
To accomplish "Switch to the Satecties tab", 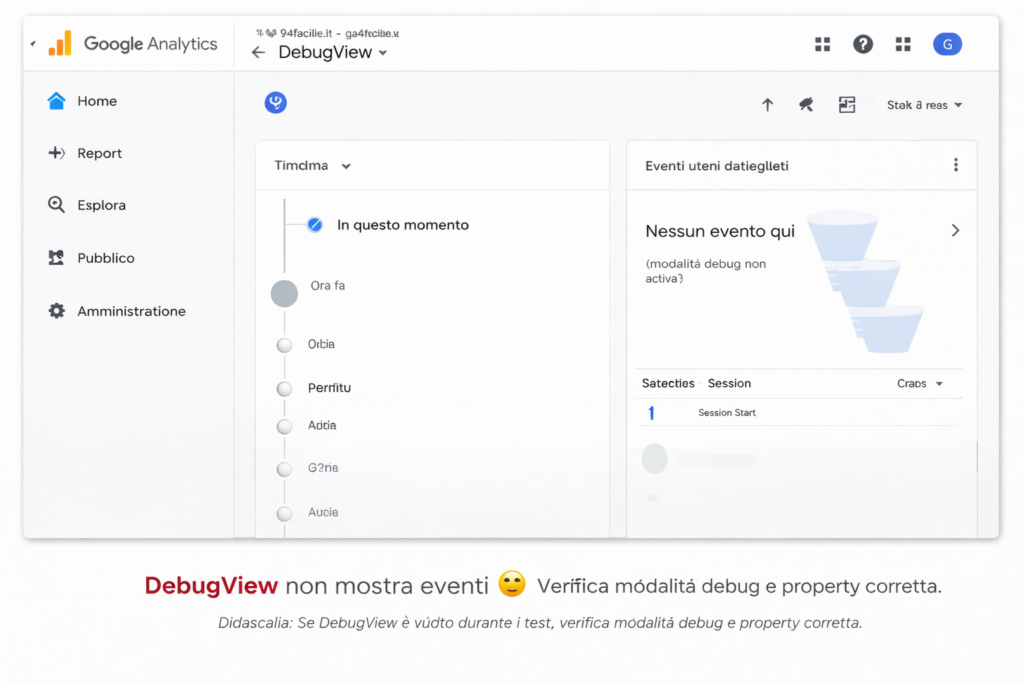I will [x=668, y=383].
